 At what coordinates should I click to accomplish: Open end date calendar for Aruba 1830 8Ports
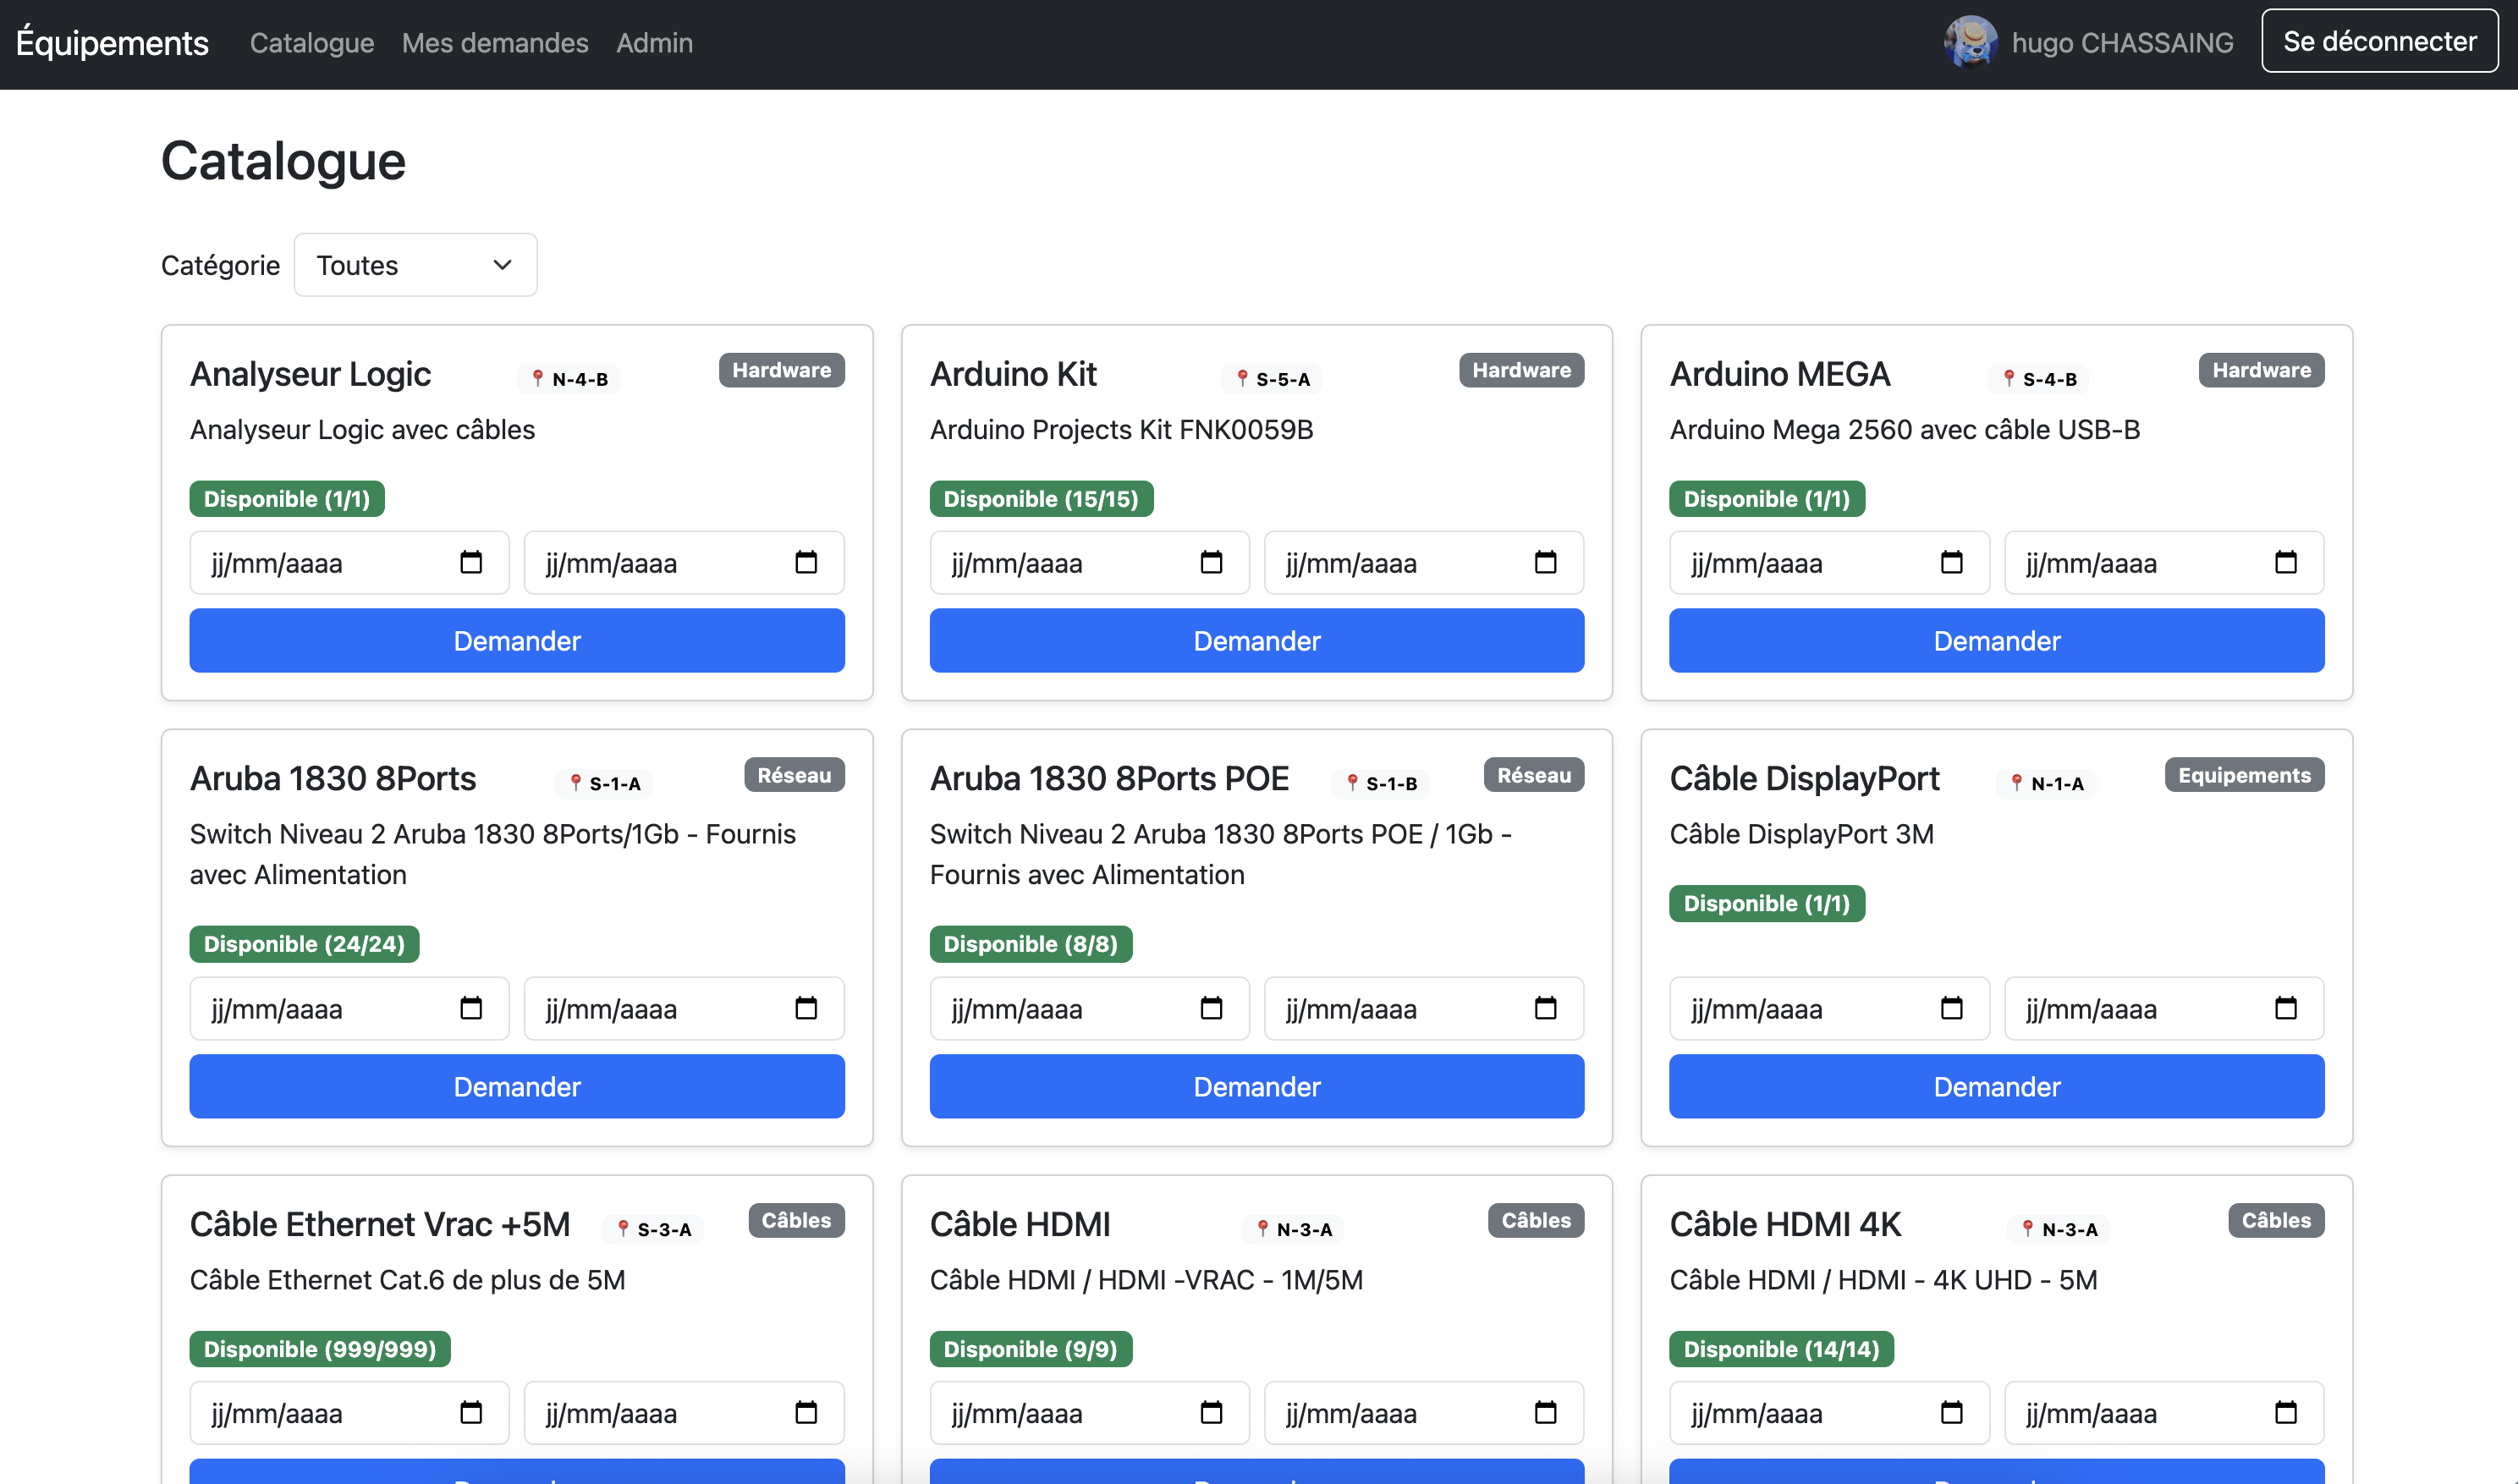click(805, 1008)
